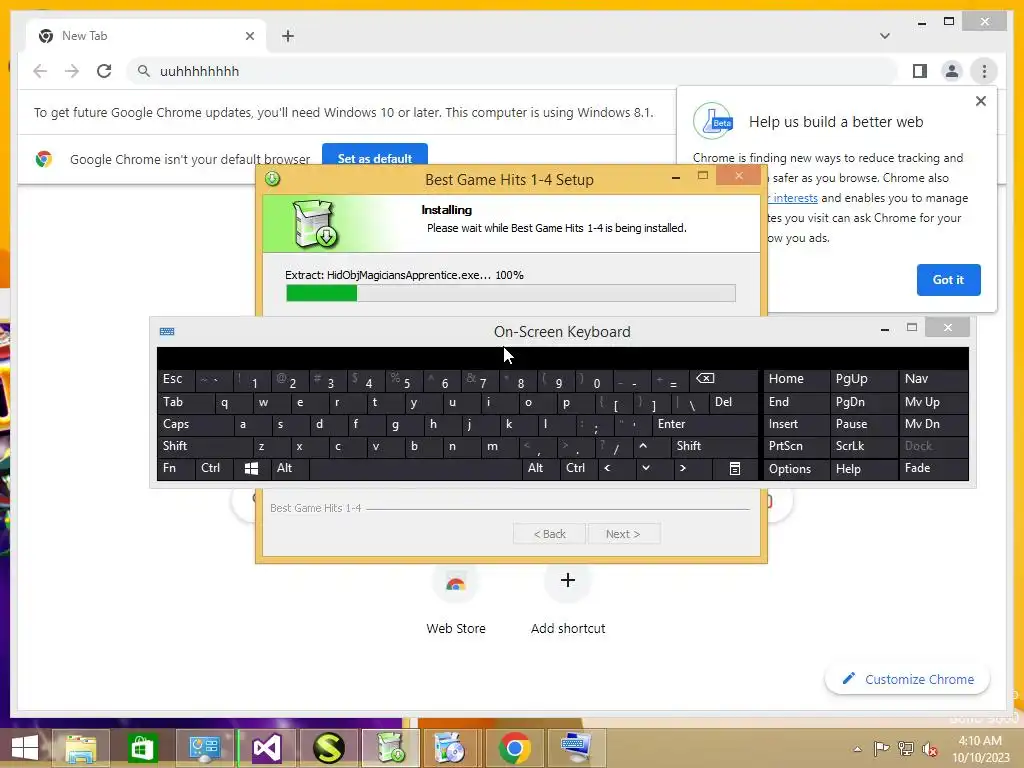Click installer Next button
This screenshot has width=1024, height=768.
[x=623, y=534]
